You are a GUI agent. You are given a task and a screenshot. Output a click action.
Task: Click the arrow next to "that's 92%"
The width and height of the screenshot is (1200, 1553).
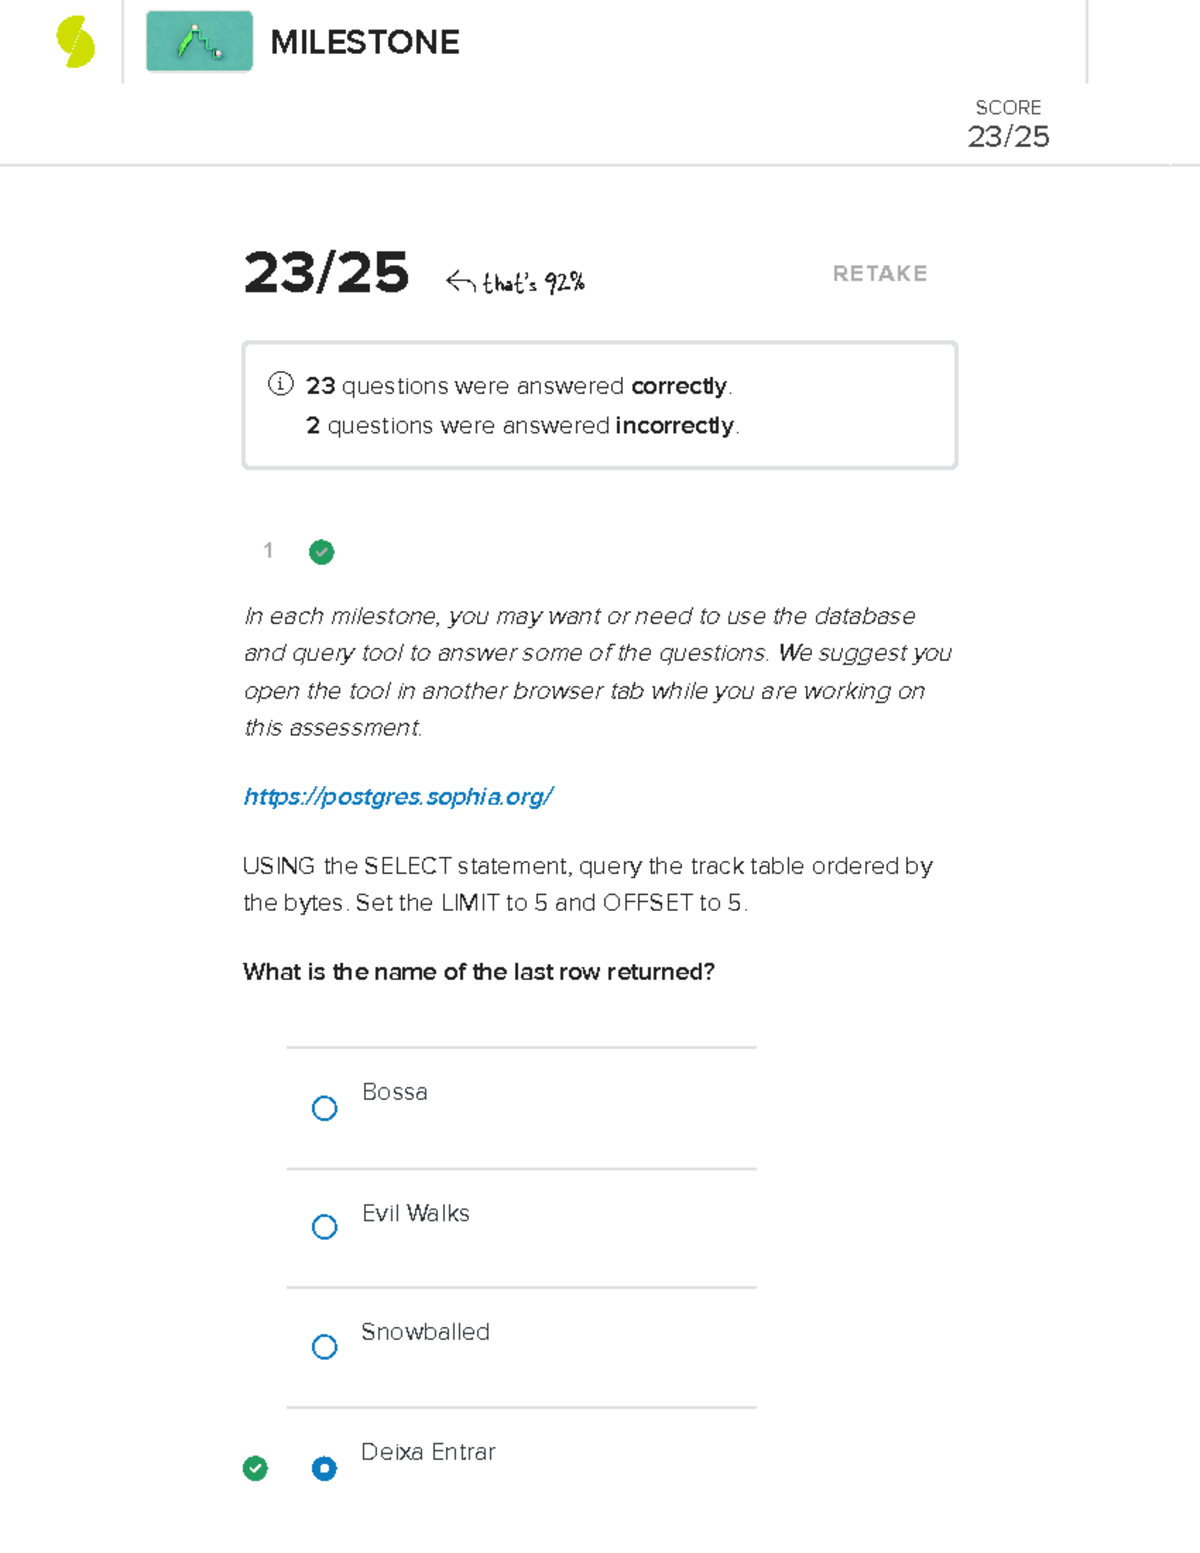460,282
